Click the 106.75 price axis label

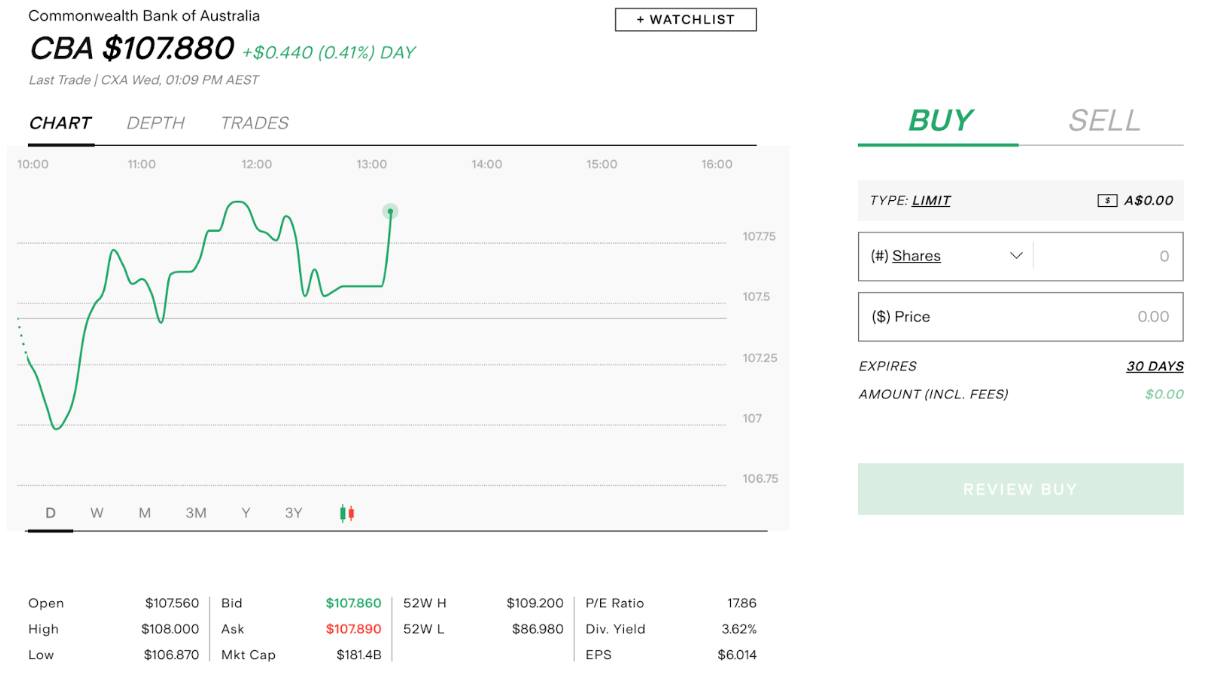(760, 479)
